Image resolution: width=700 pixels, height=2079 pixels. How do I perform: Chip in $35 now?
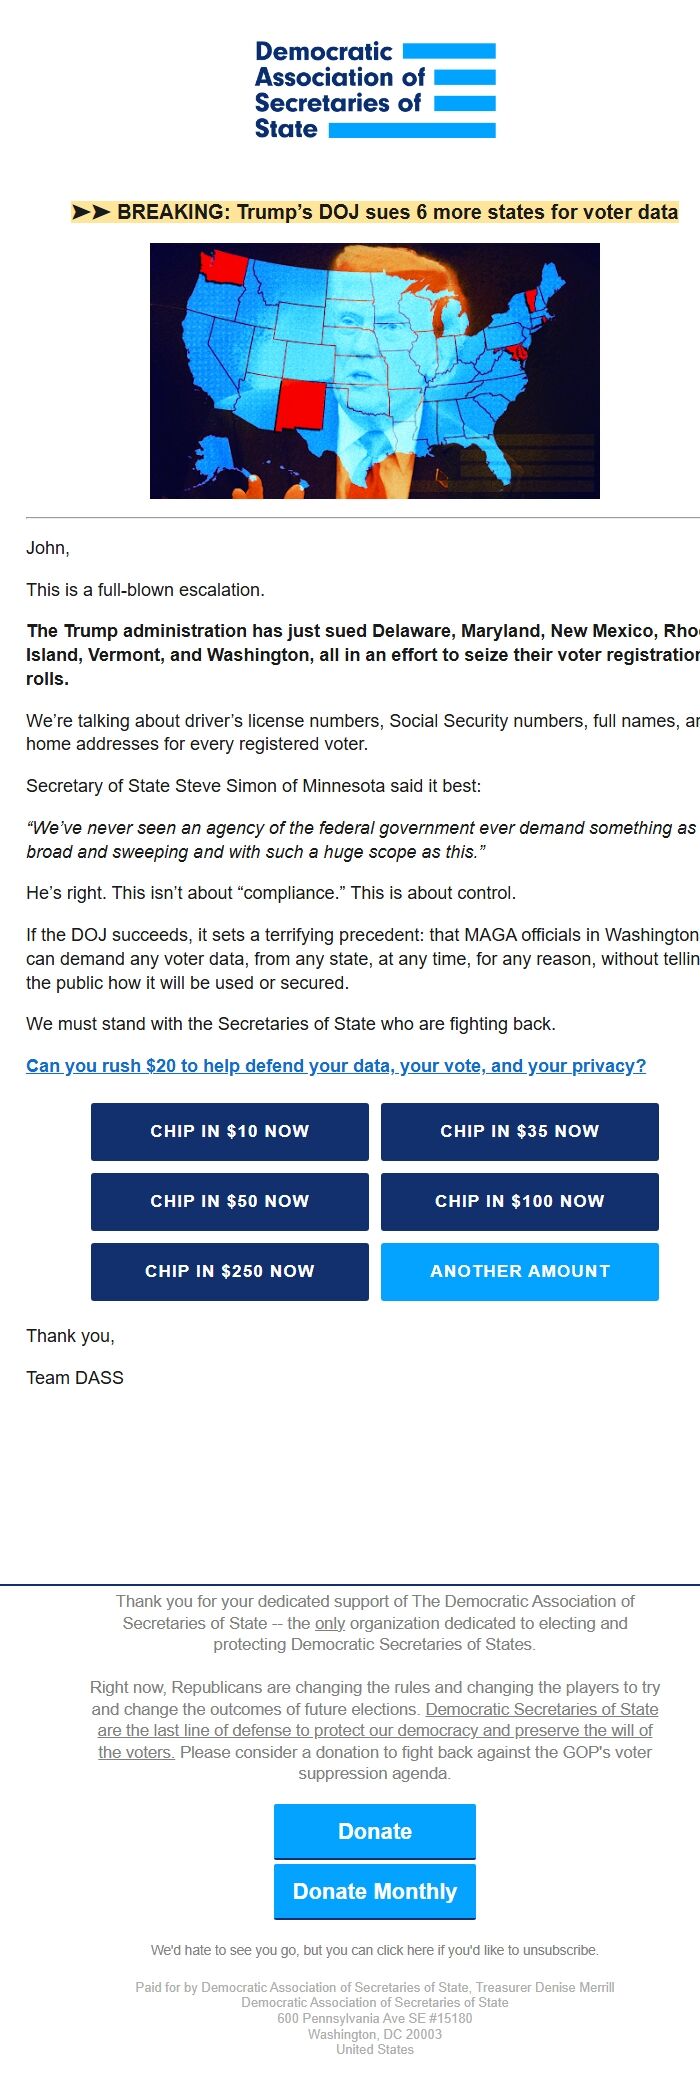tap(519, 1132)
